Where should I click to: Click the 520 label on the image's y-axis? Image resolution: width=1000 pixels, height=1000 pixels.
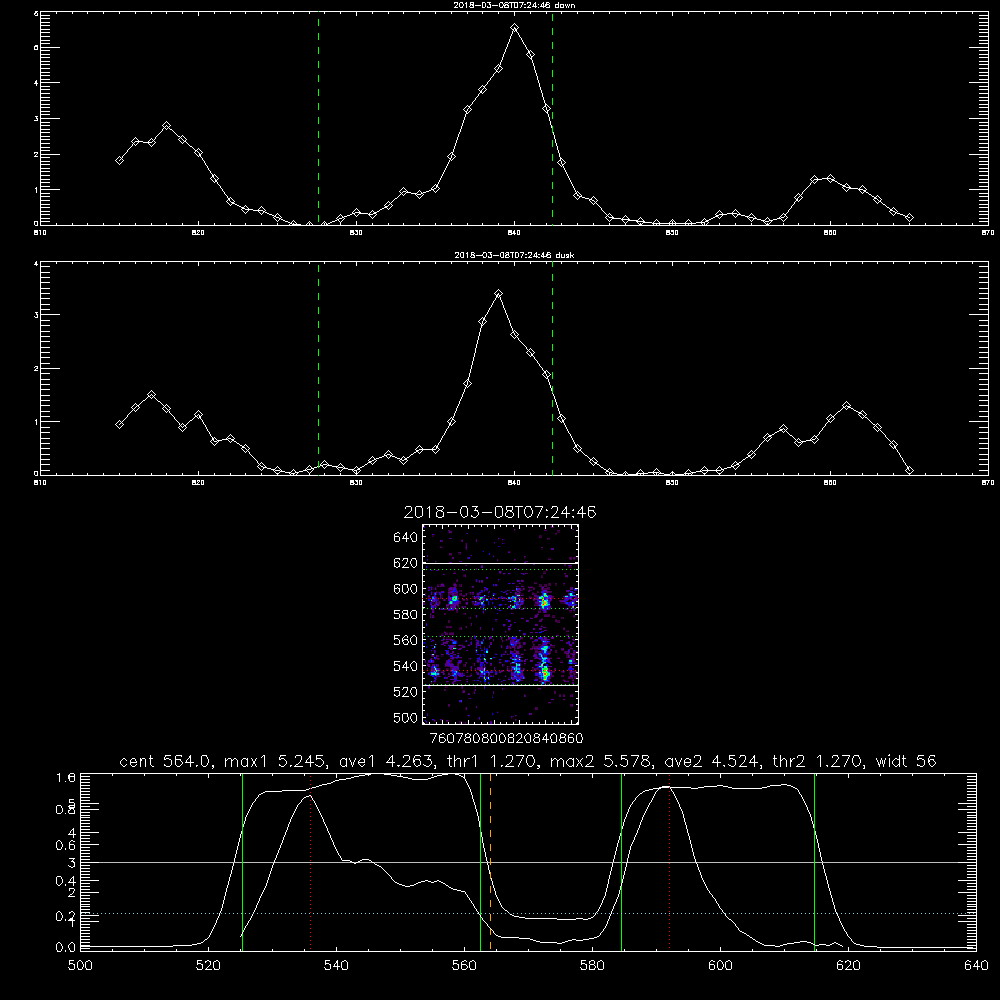pos(406,692)
